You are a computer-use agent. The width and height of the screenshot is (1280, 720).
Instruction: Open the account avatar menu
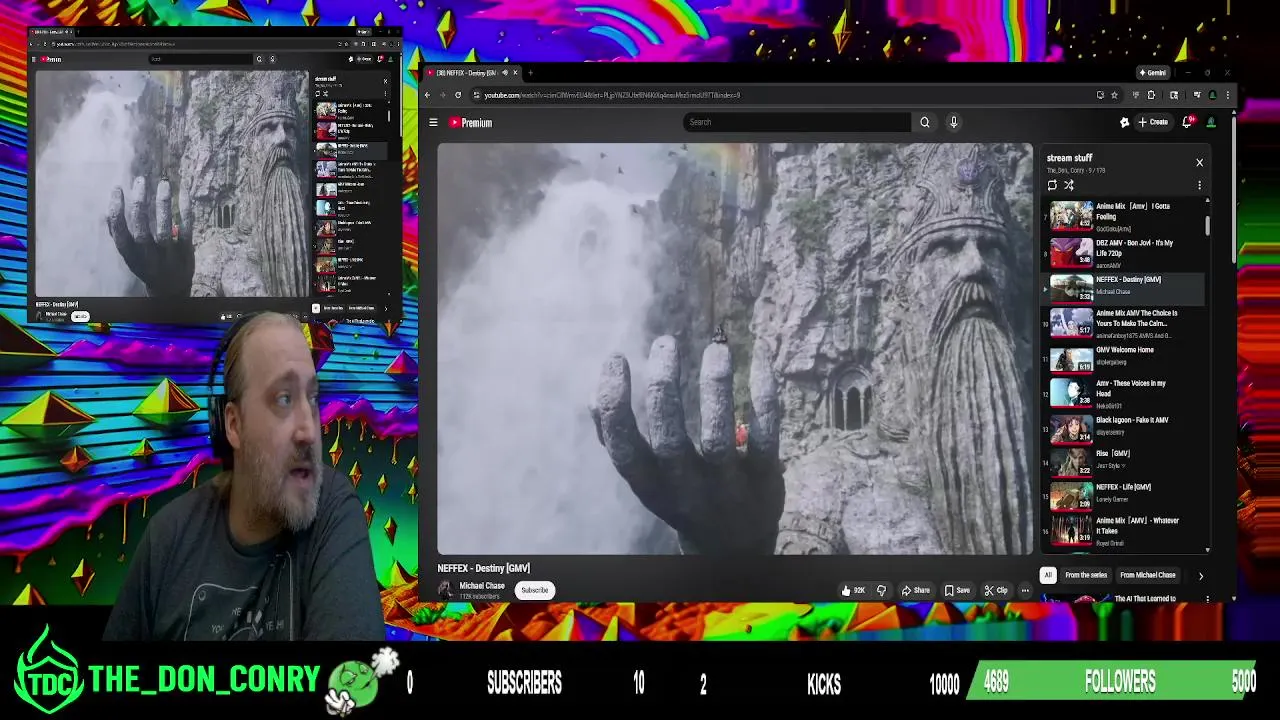tap(1211, 122)
